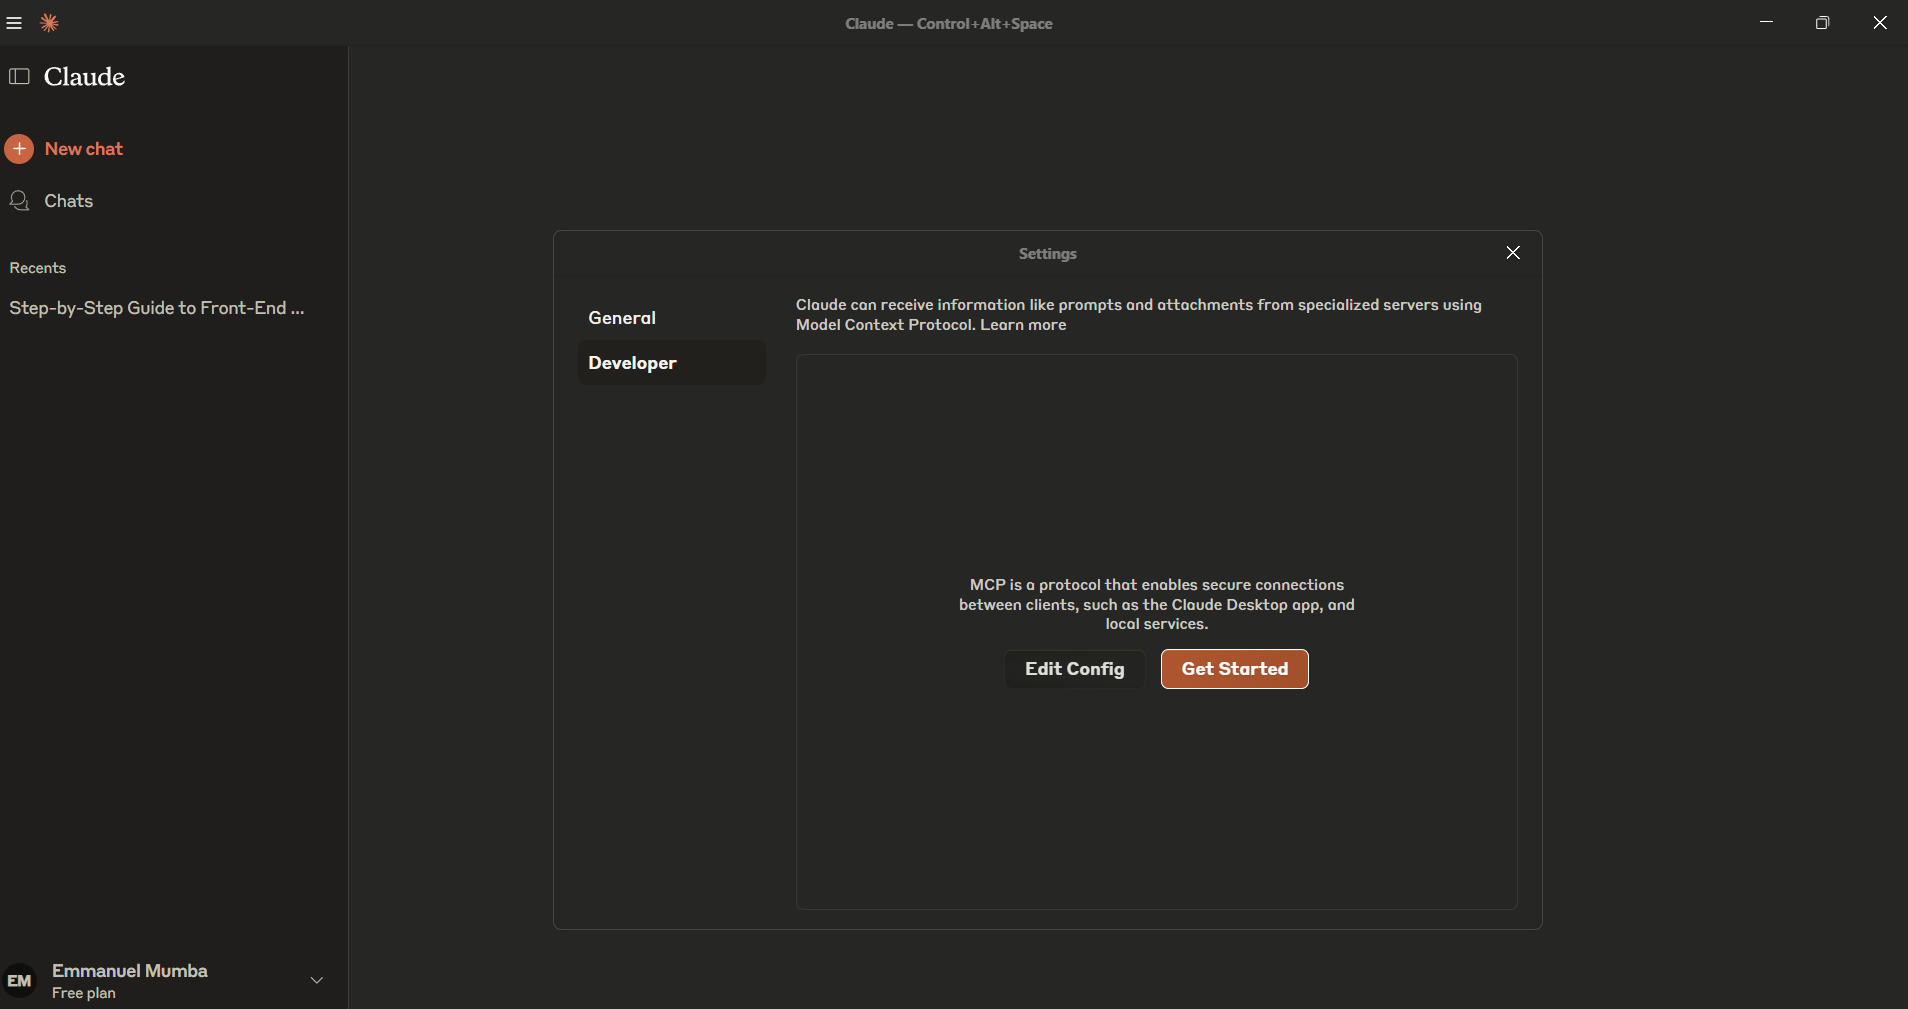Image resolution: width=1908 pixels, height=1009 pixels.
Task: Click the MCP protocol description text
Action: click(x=1157, y=604)
